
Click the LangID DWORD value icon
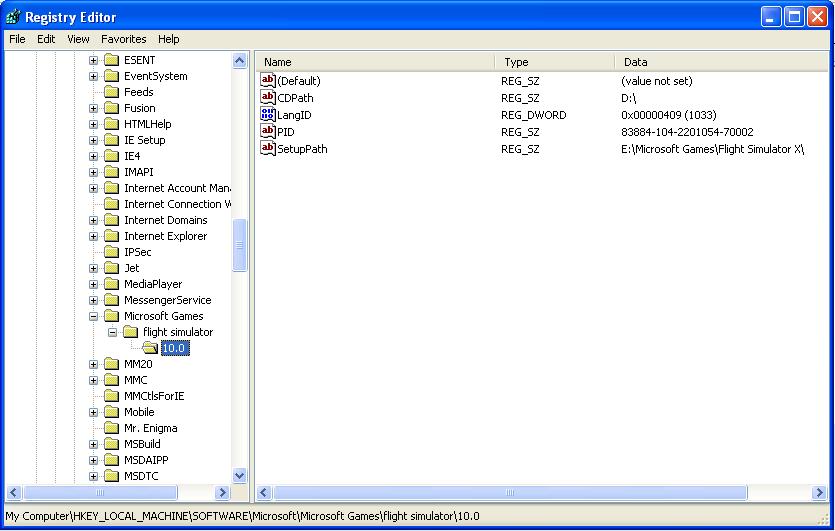point(267,115)
